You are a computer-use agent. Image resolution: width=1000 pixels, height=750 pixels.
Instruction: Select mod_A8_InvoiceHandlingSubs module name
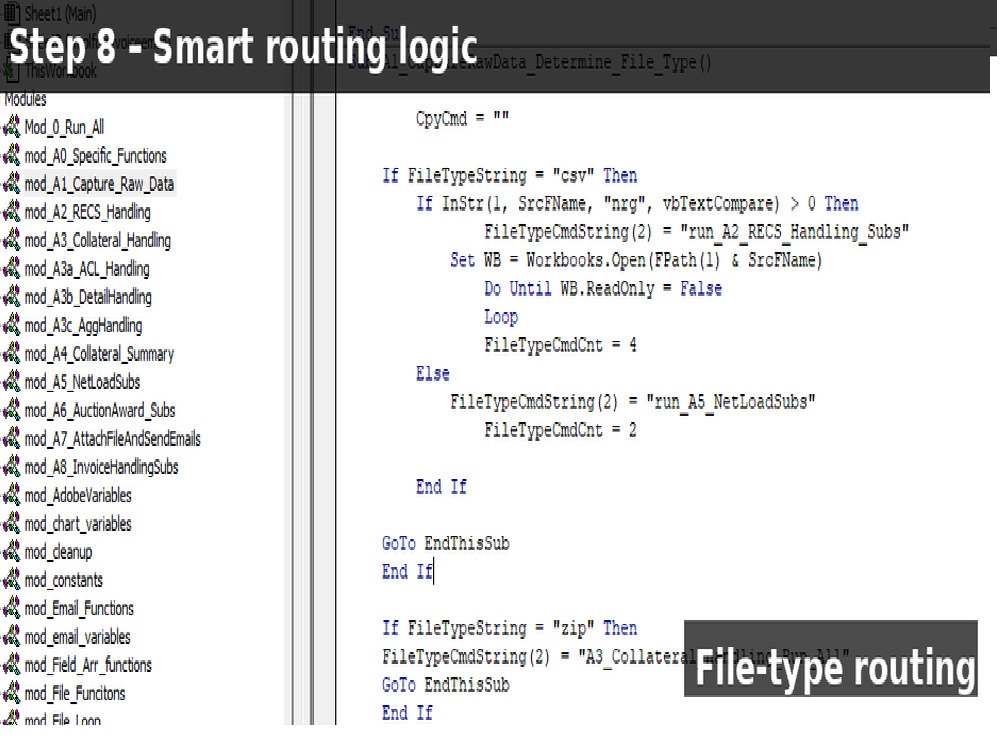[101, 467]
